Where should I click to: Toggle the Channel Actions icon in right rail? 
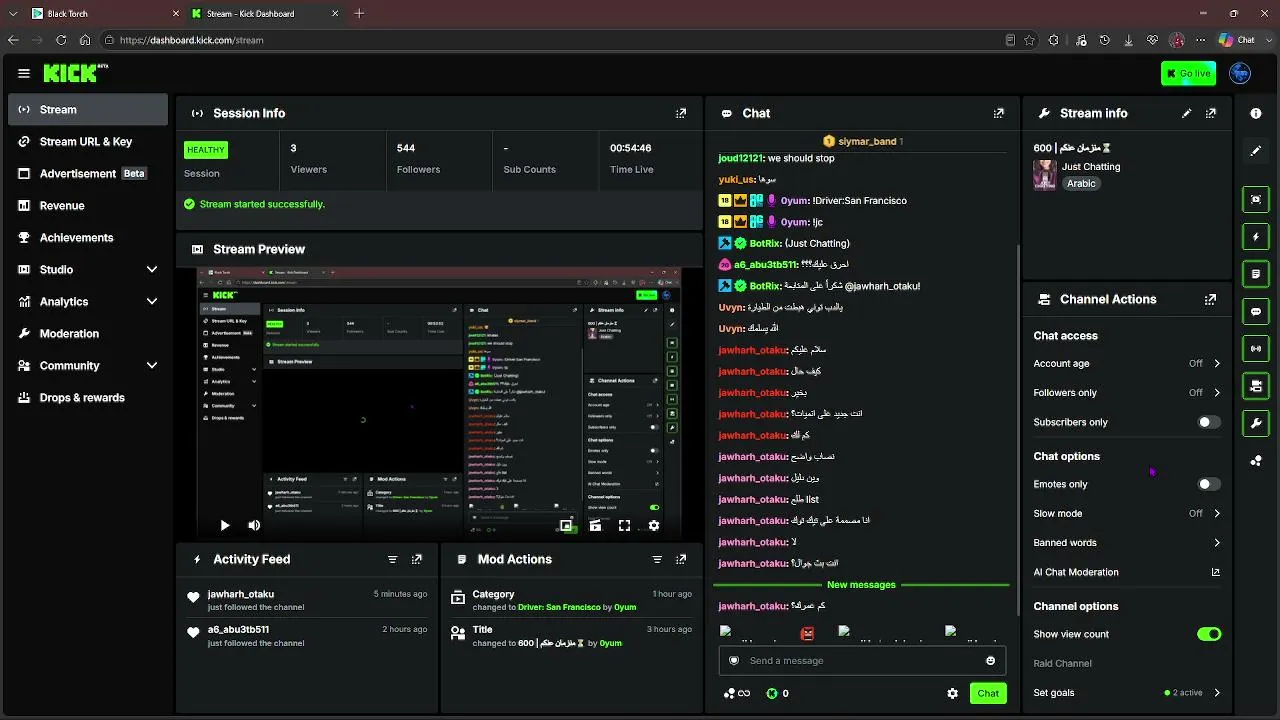click(1256, 385)
